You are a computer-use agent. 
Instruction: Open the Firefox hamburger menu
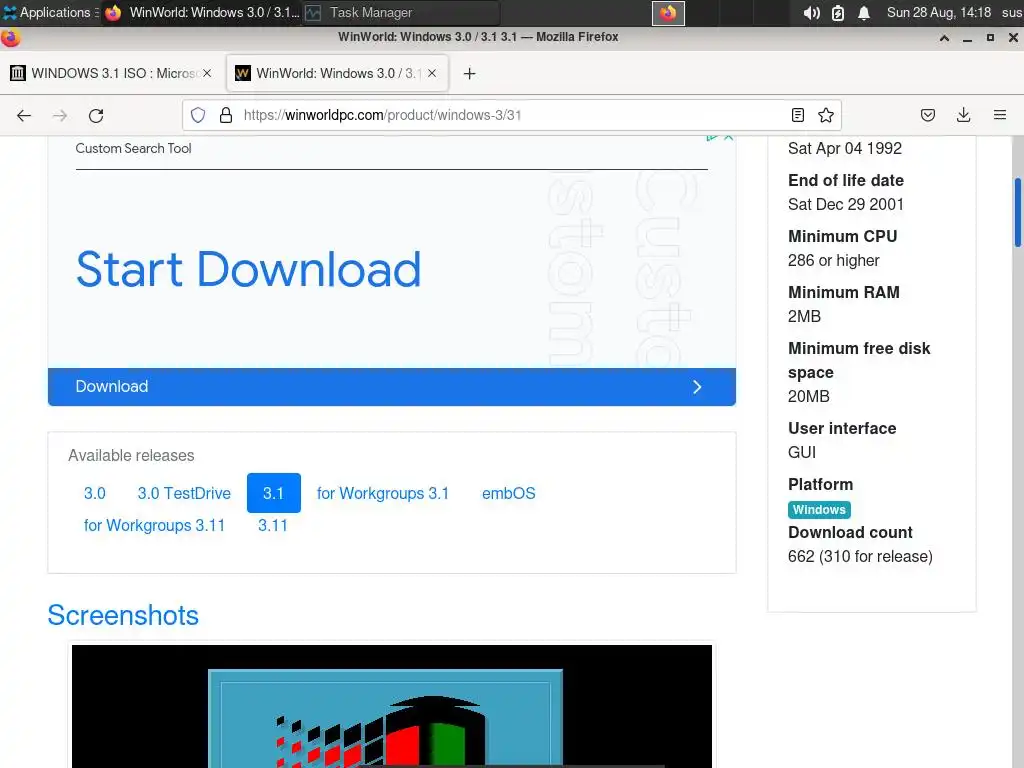(999, 116)
